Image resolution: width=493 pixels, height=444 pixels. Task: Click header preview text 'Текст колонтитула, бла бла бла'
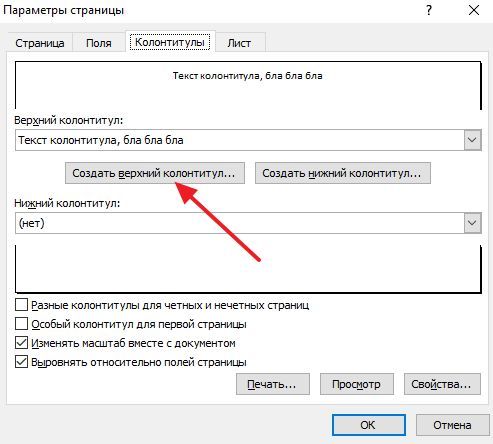pos(247,76)
